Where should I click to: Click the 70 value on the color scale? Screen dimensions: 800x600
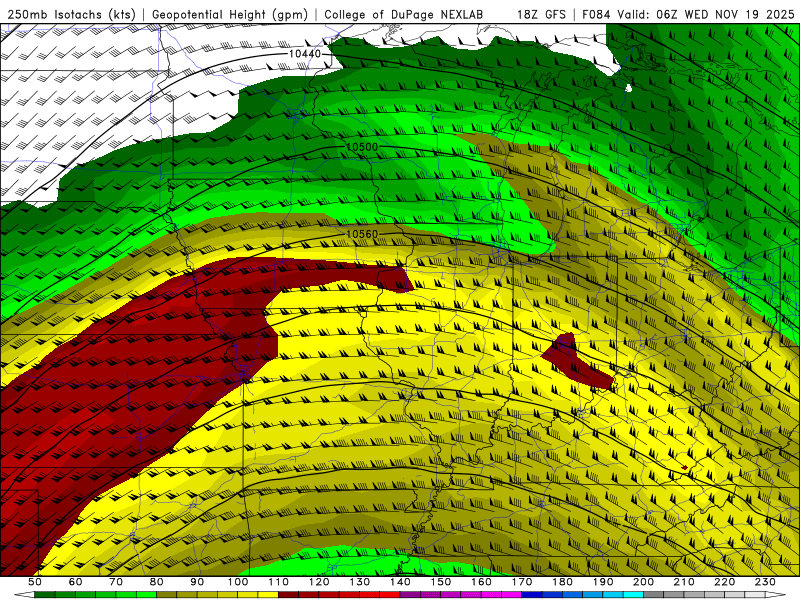pos(116,582)
